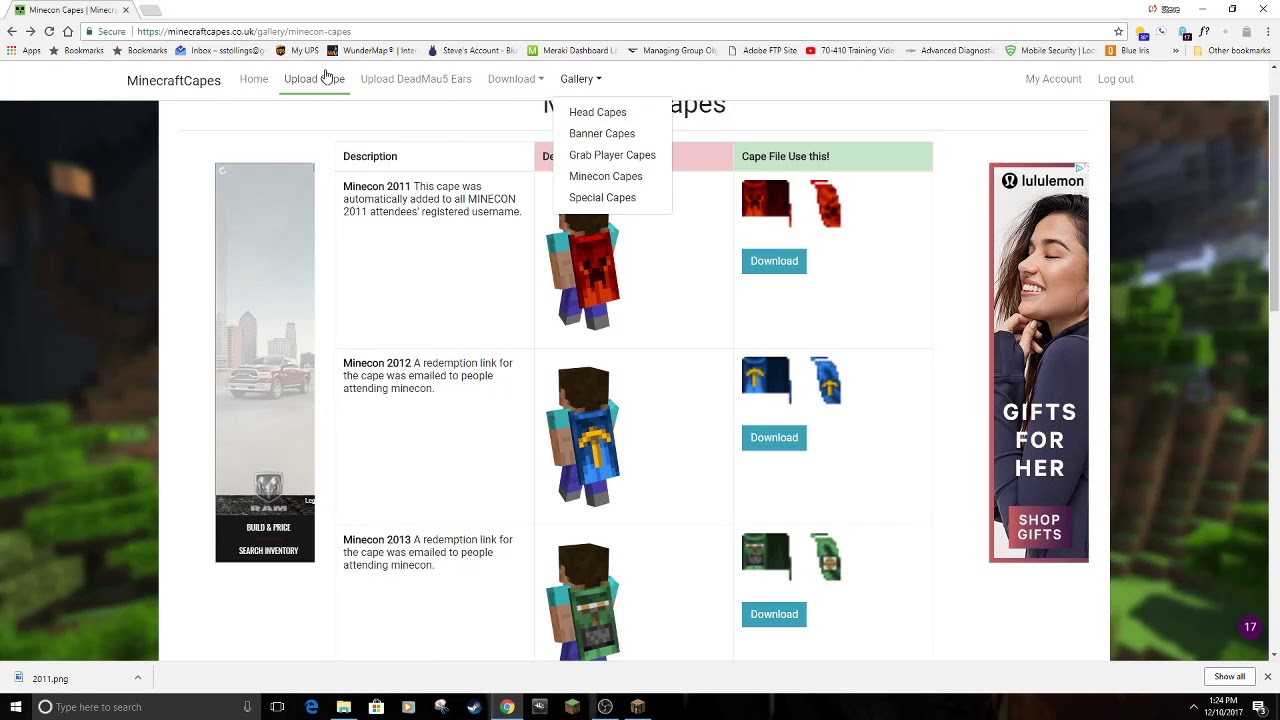Click the Minecon 2012 character preview image
Screen dimensions: 1280x720
coord(584,437)
